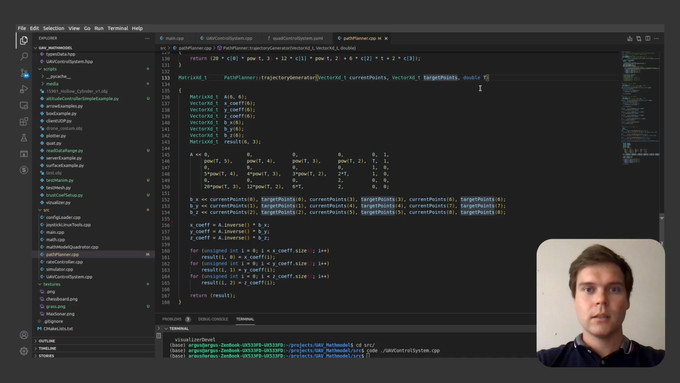Expand the STORIES section
Image resolution: width=680 pixels, height=383 pixels.
click(x=46, y=356)
